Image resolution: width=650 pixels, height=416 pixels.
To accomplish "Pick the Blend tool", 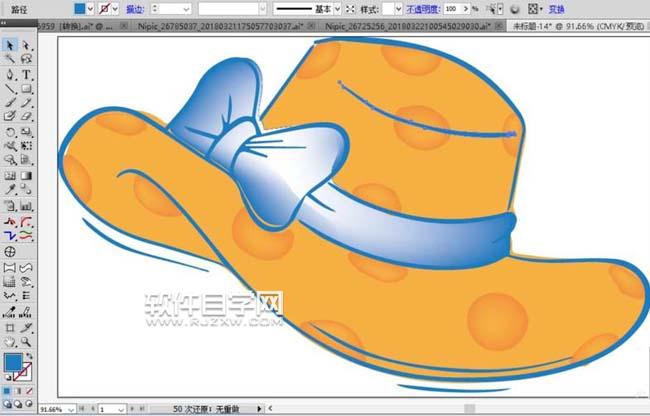I will click(x=26, y=189).
